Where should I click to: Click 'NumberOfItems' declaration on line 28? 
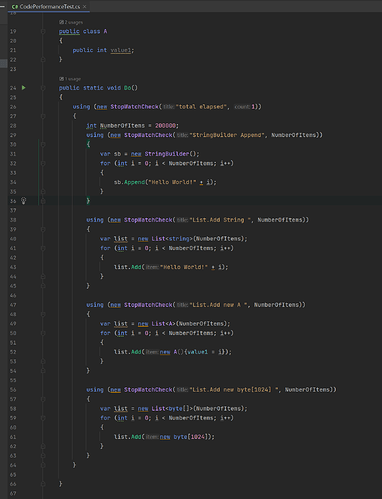(x=122, y=126)
